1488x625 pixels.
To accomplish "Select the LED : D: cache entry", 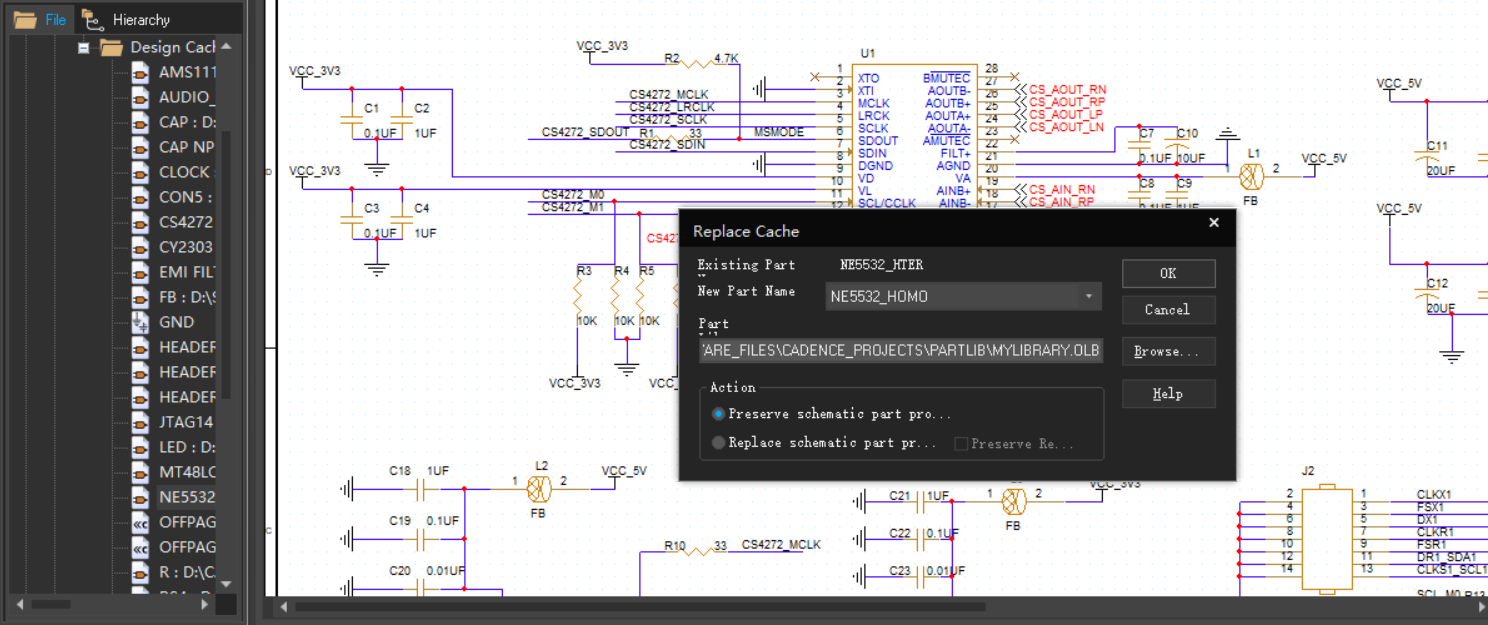I will coord(187,447).
